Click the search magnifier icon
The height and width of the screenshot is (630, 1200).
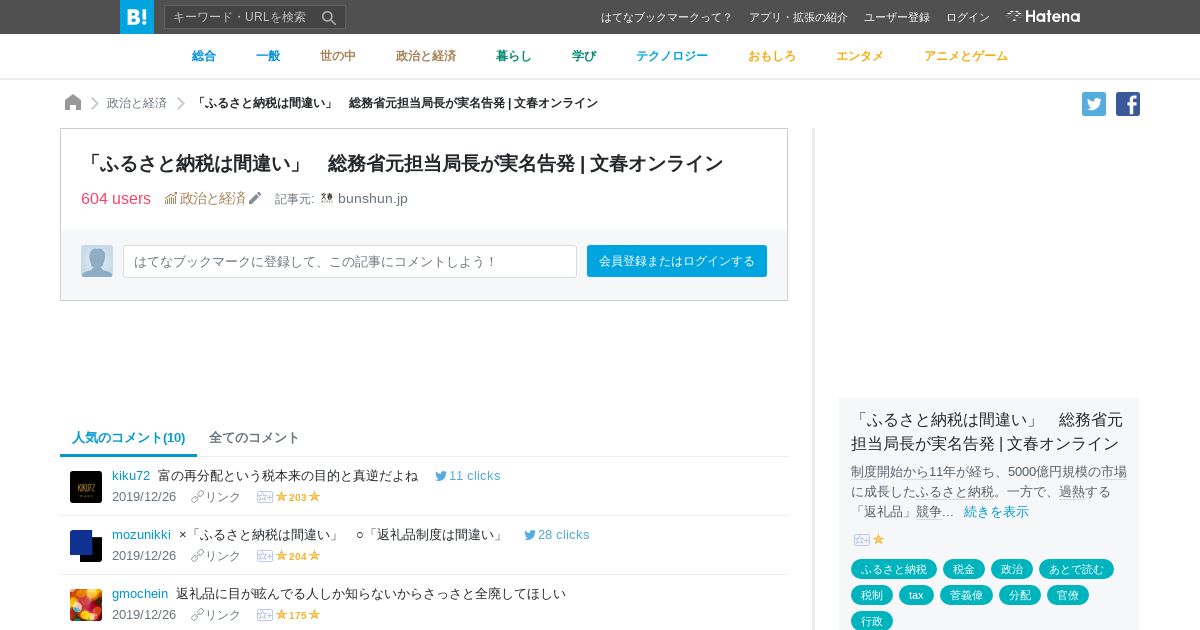tap(329, 17)
